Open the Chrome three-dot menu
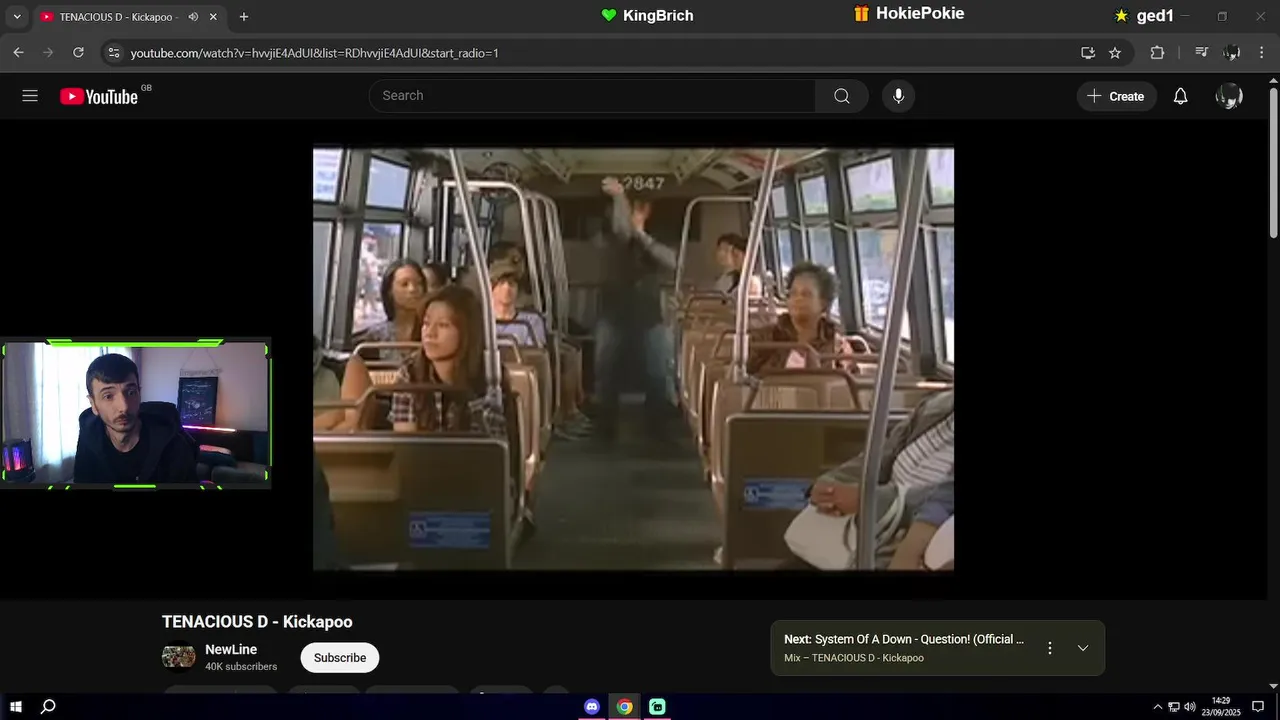The width and height of the screenshot is (1280, 720). point(1262,53)
